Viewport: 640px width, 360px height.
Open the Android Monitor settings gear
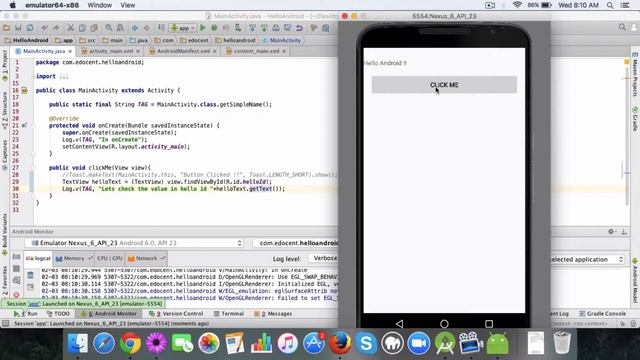[611, 231]
